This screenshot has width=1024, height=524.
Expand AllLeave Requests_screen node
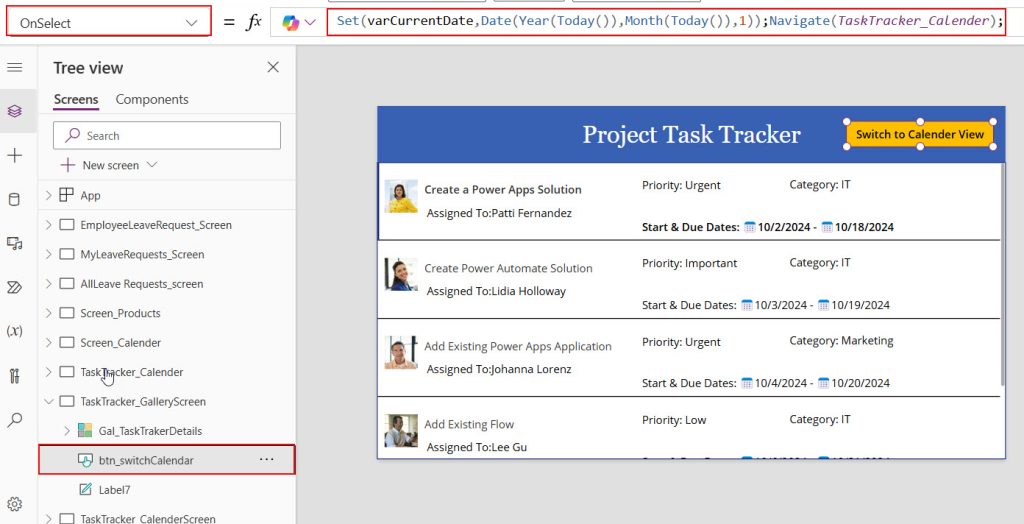[48, 284]
